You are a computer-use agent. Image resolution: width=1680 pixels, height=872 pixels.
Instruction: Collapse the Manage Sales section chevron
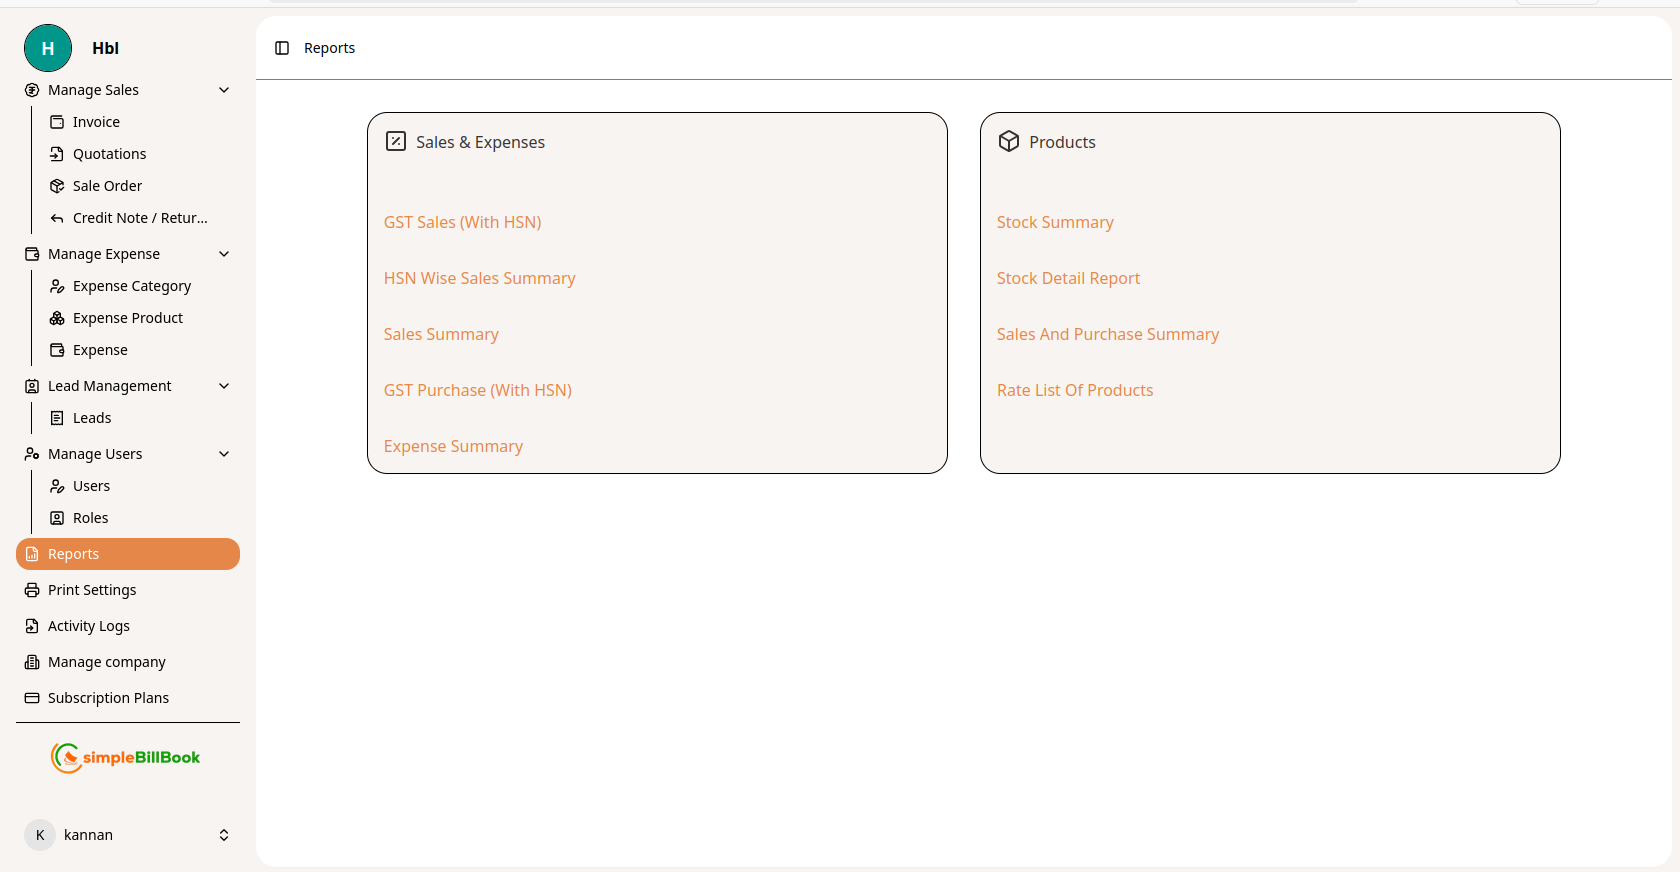(224, 90)
